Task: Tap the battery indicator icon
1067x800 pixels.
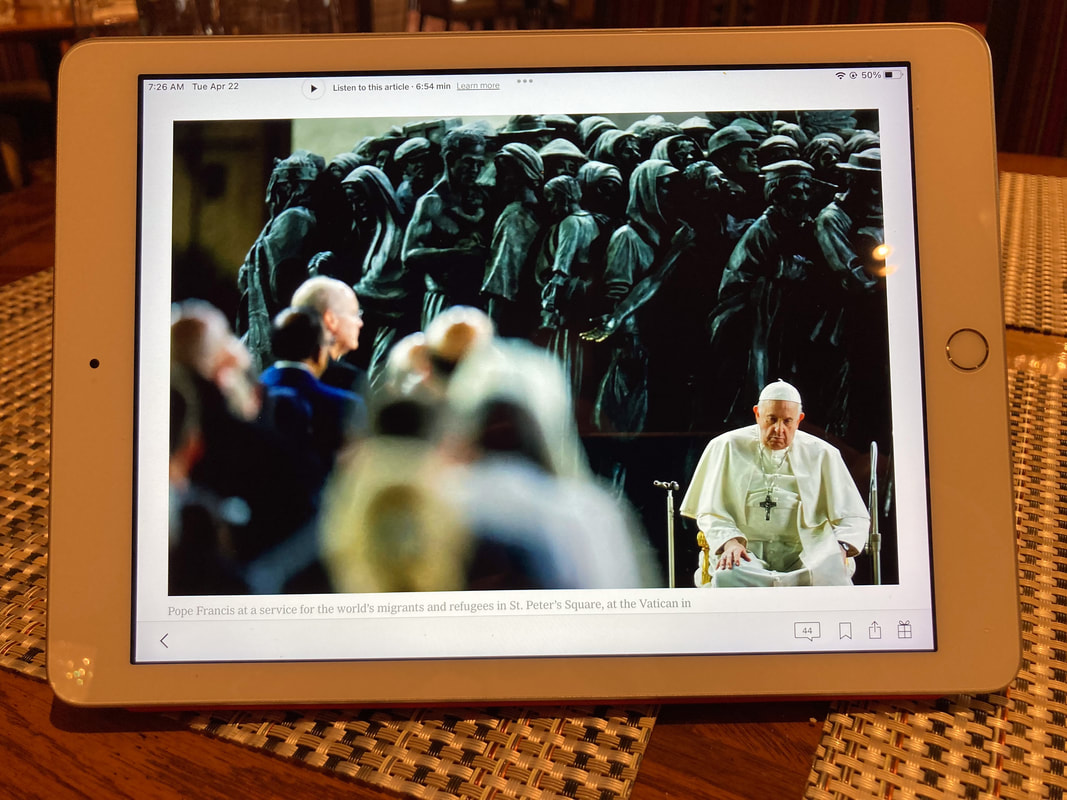Action: (x=893, y=74)
